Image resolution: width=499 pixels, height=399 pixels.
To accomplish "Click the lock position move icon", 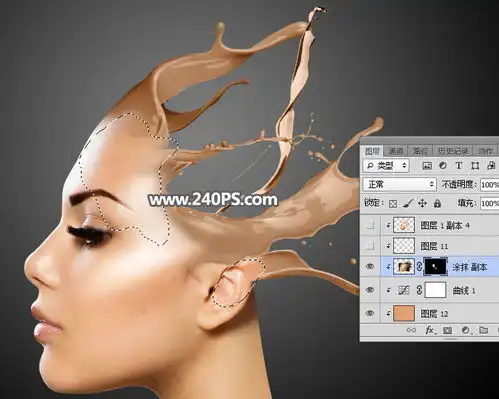I will 422,203.
